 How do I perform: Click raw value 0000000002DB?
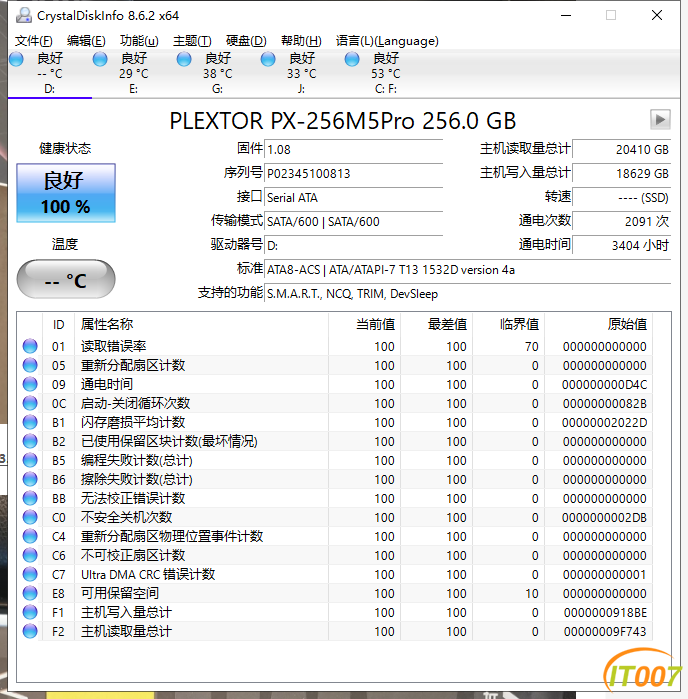click(604, 518)
